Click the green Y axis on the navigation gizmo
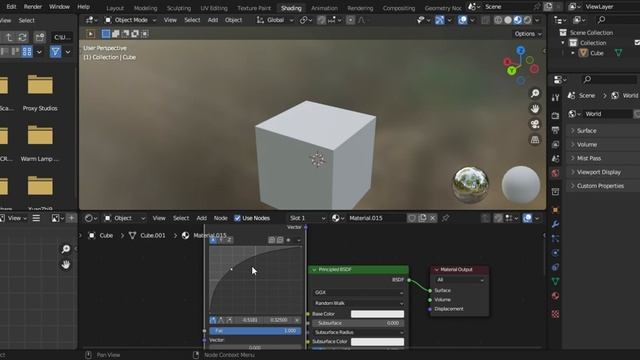The height and width of the screenshot is (360, 640). tap(511, 71)
